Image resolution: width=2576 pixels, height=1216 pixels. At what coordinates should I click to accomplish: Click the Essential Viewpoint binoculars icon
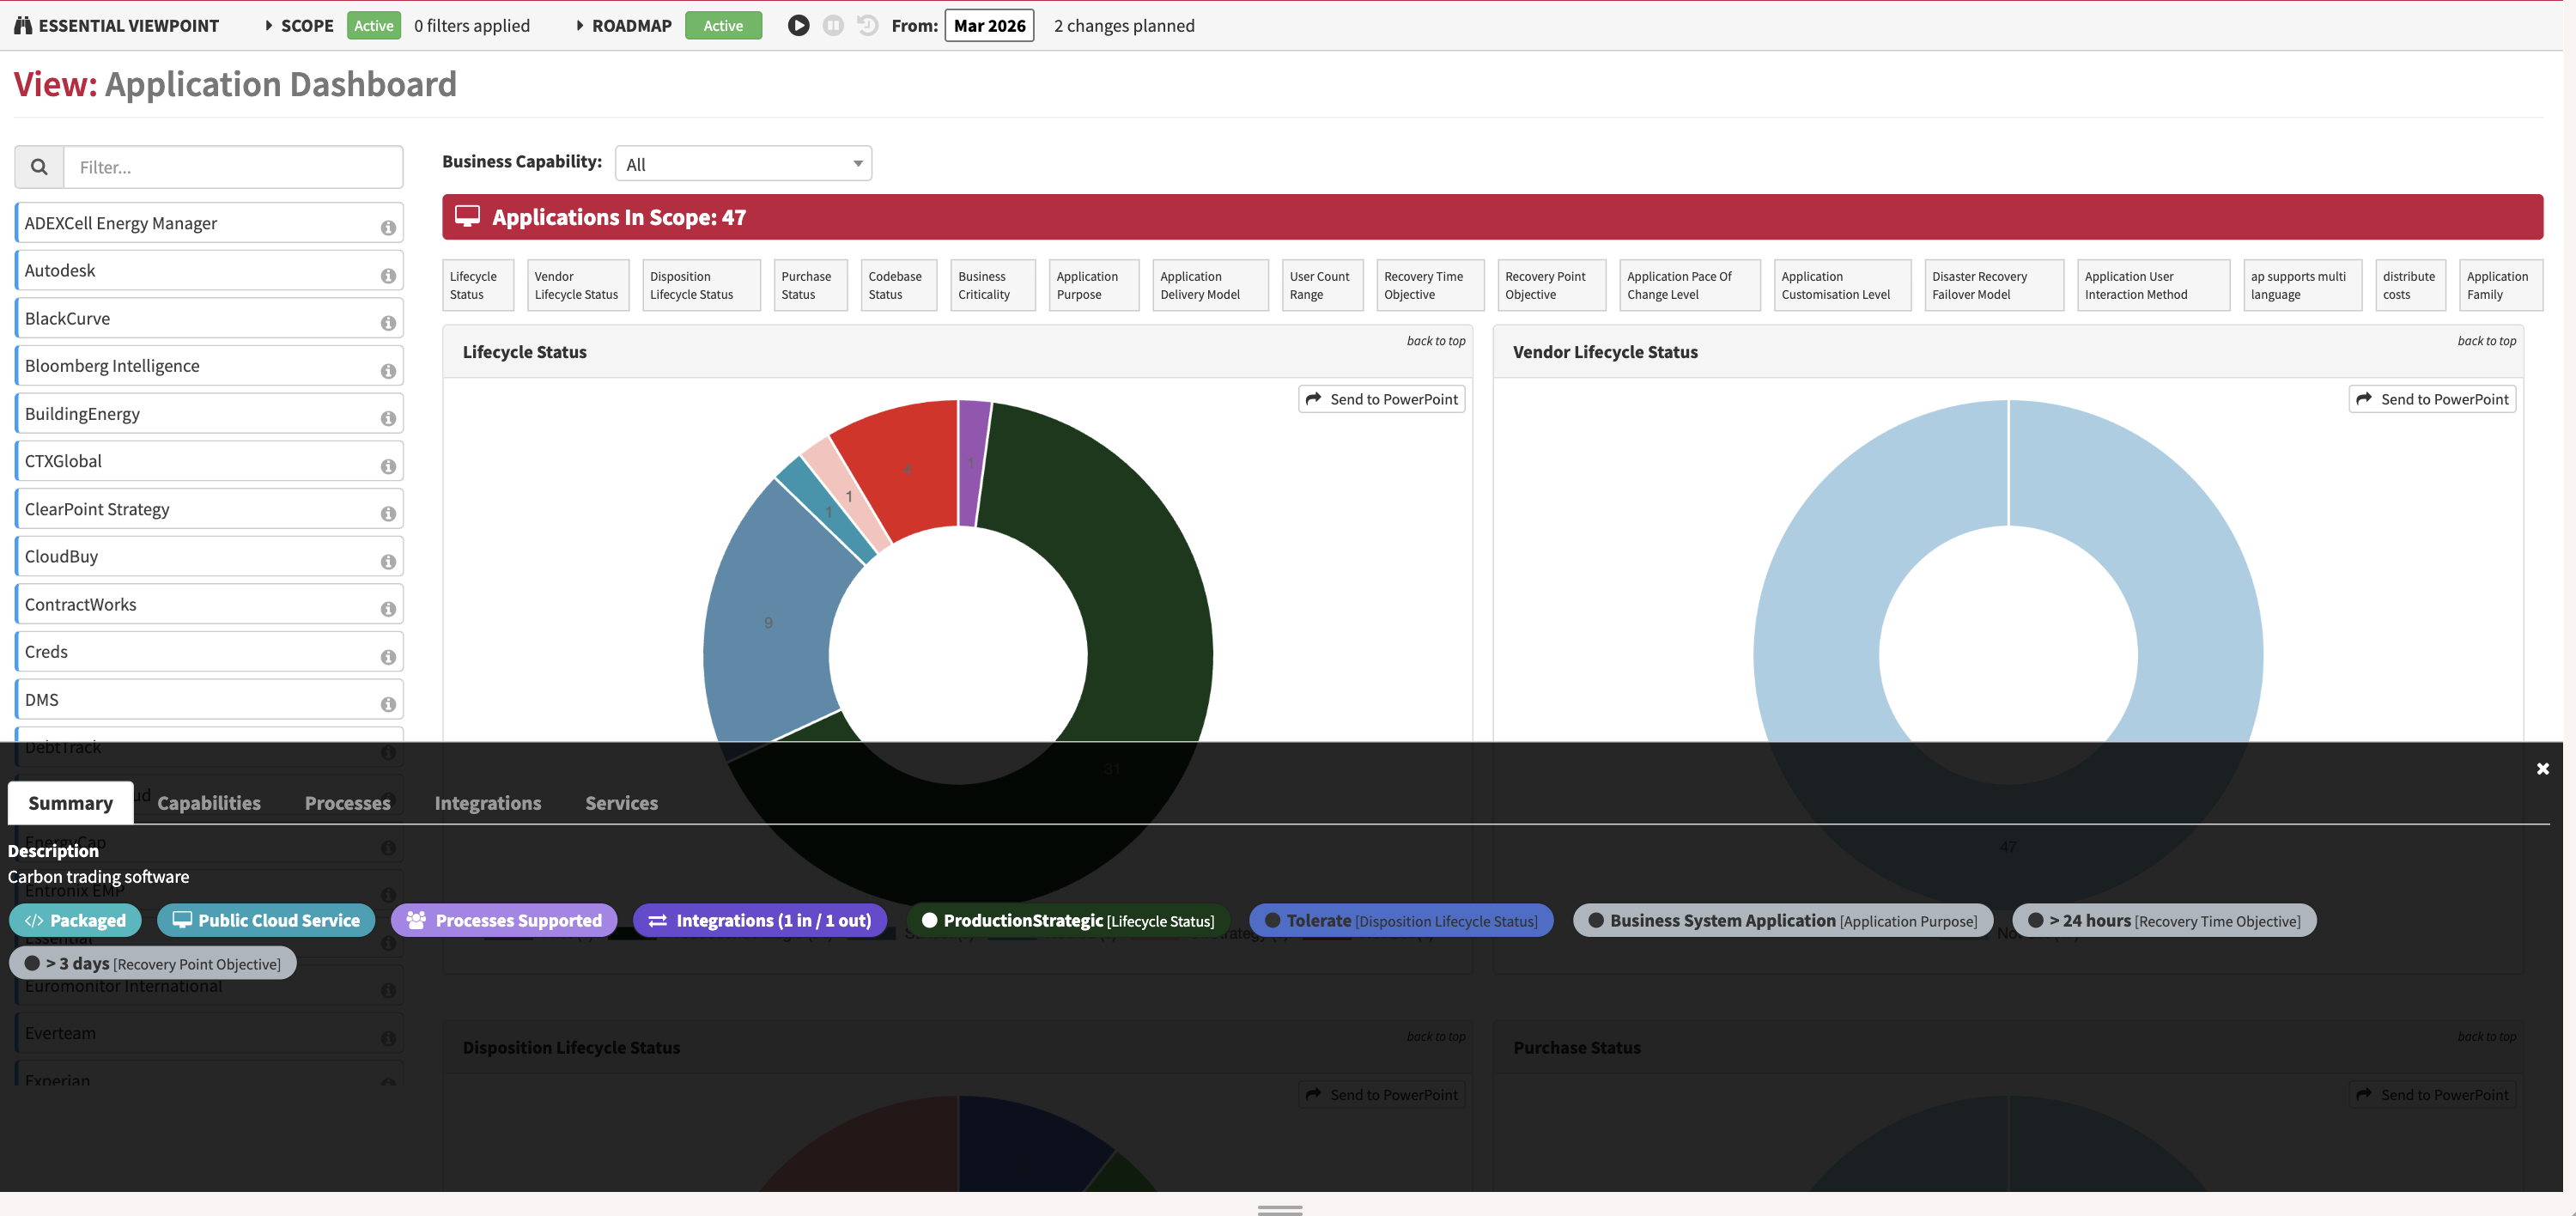23,25
